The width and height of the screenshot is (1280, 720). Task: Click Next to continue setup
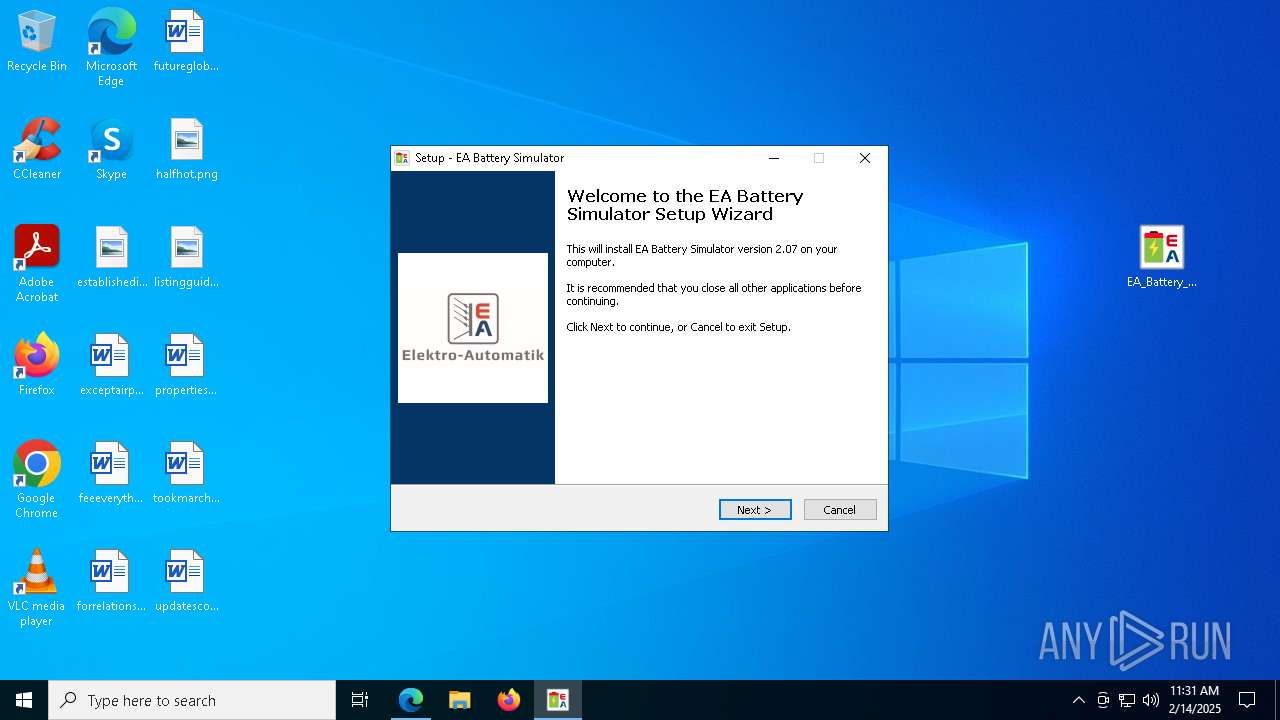pyautogui.click(x=755, y=510)
